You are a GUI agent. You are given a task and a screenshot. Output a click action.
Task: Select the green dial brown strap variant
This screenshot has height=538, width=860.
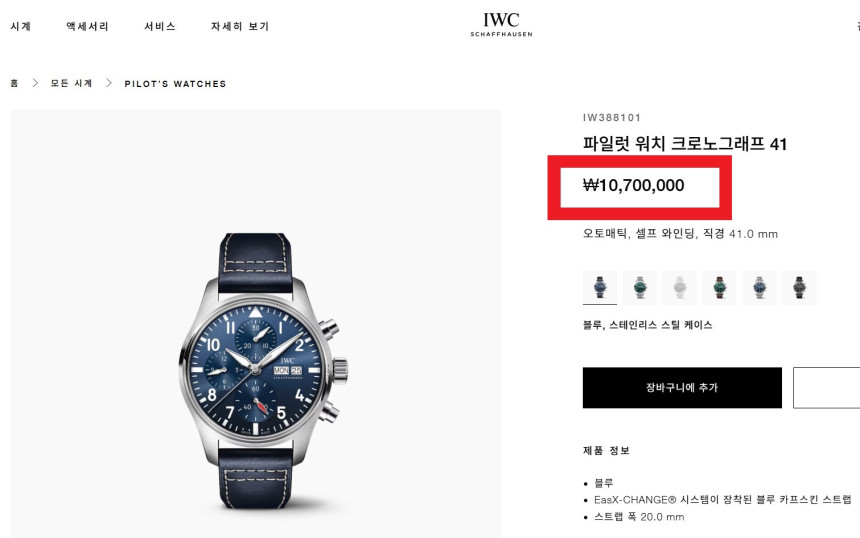click(719, 287)
